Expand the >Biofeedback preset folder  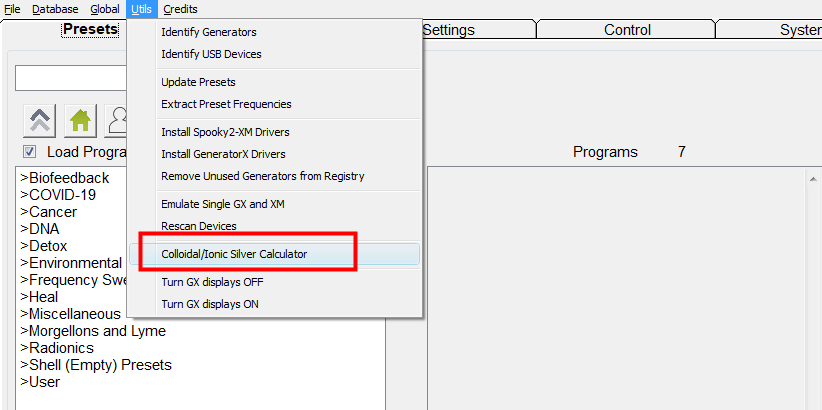point(64,178)
